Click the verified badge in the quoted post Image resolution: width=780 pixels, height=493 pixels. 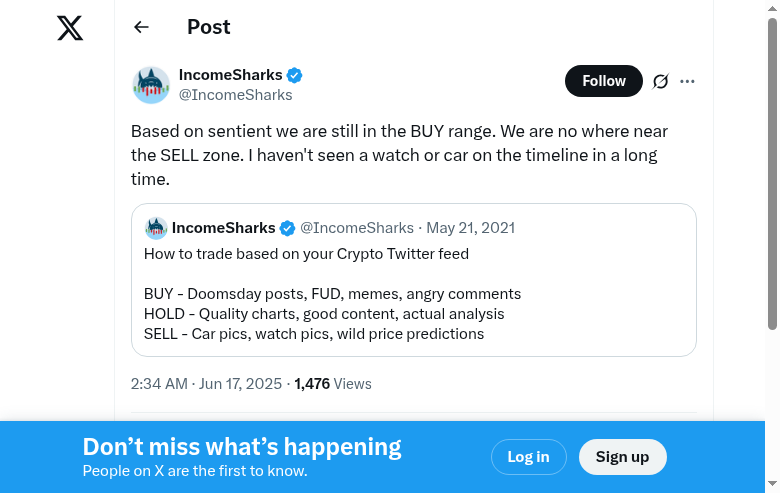pyautogui.click(x=287, y=228)
